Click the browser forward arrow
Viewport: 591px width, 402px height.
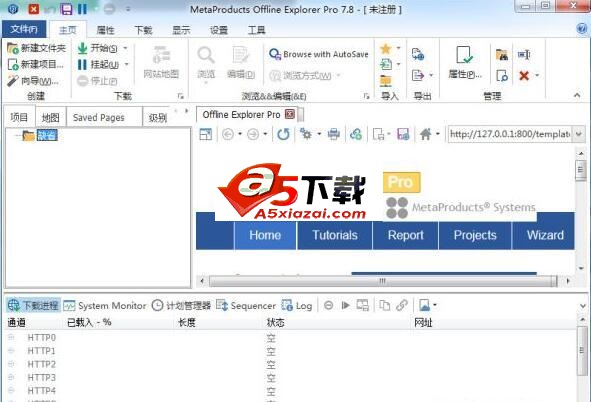pyautogui.click(x=253, y=134)
